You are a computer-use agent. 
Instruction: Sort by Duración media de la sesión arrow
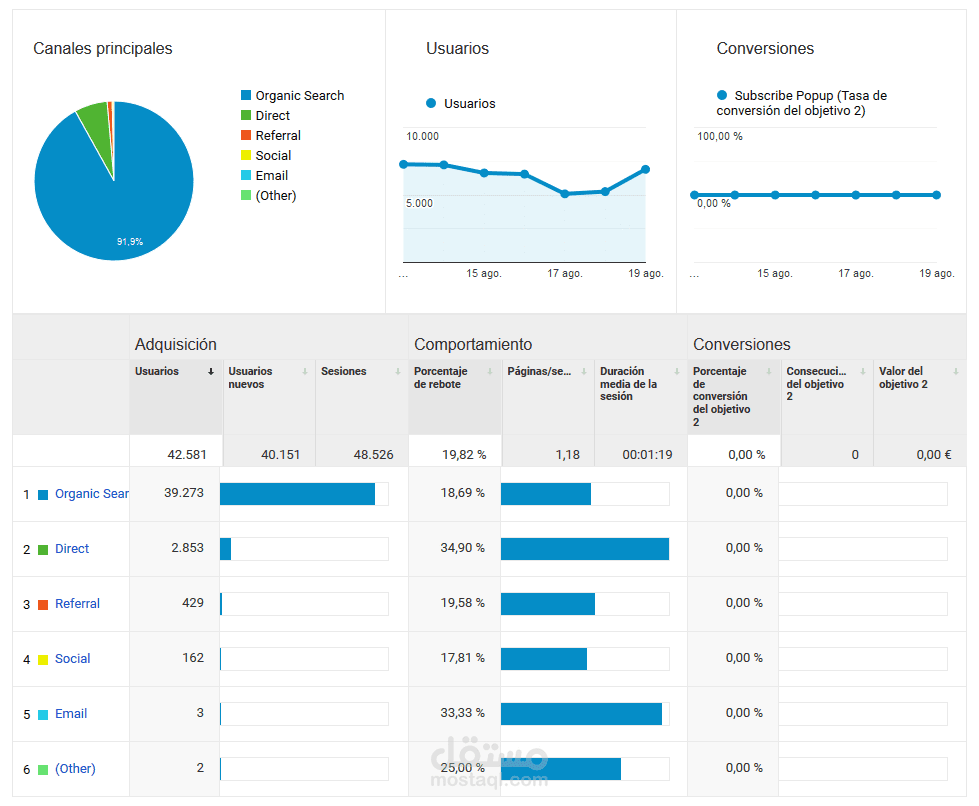(x=677, y=371)
